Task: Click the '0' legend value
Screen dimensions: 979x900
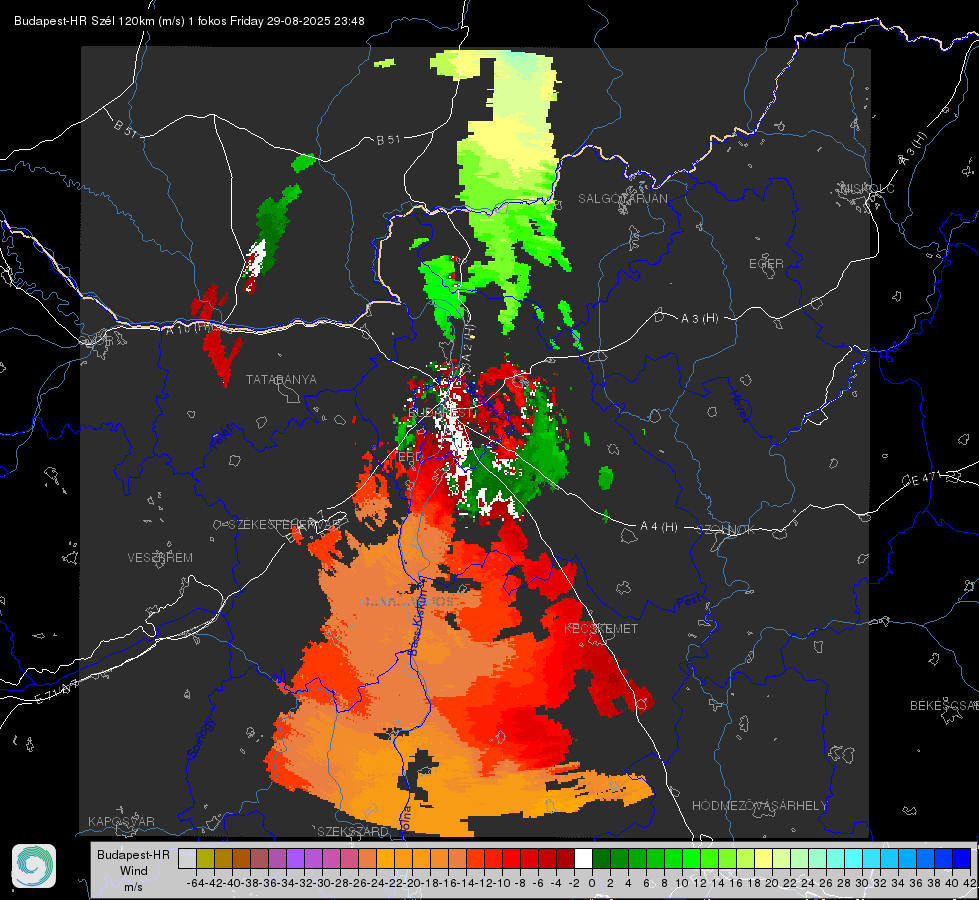Action: coord(592,883)
